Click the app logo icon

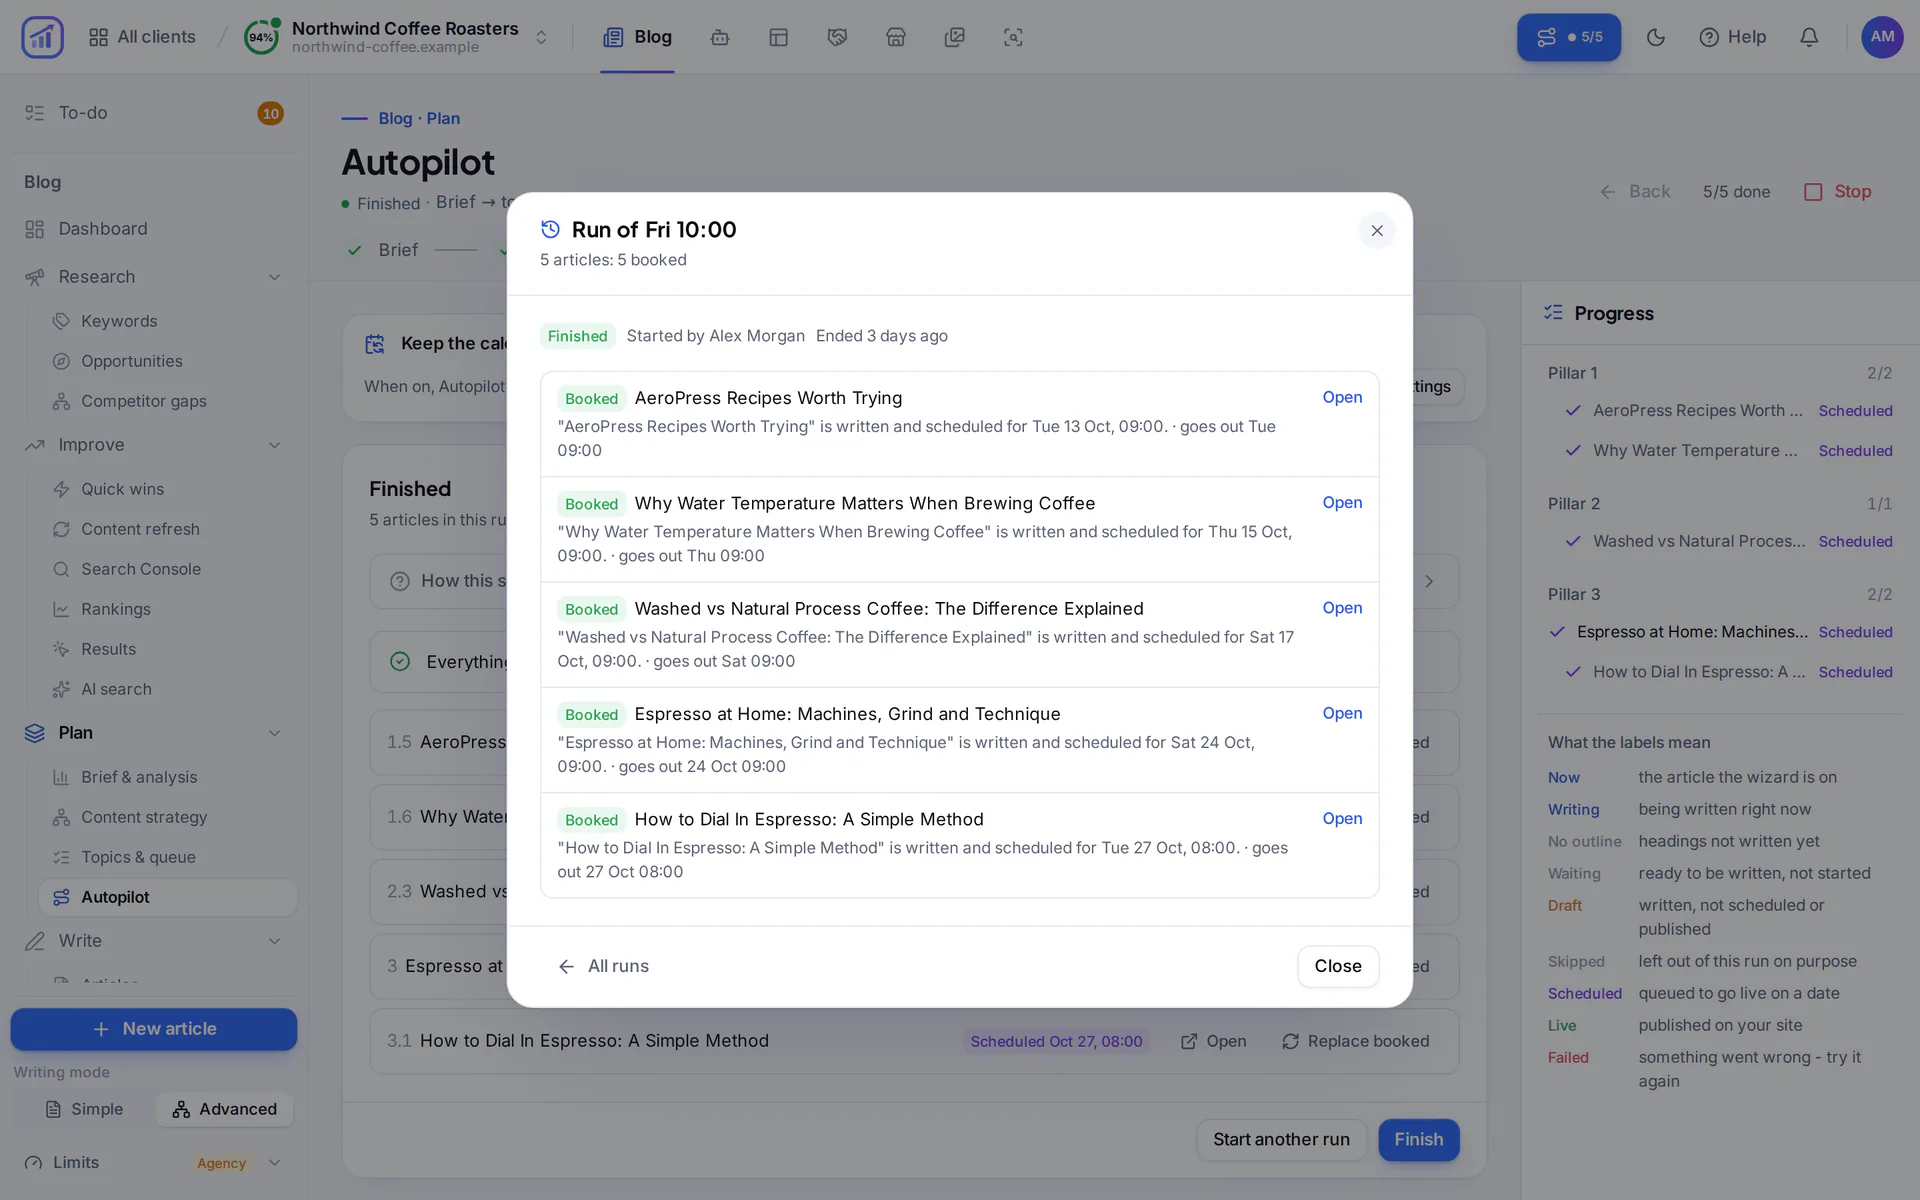(42, 37)
